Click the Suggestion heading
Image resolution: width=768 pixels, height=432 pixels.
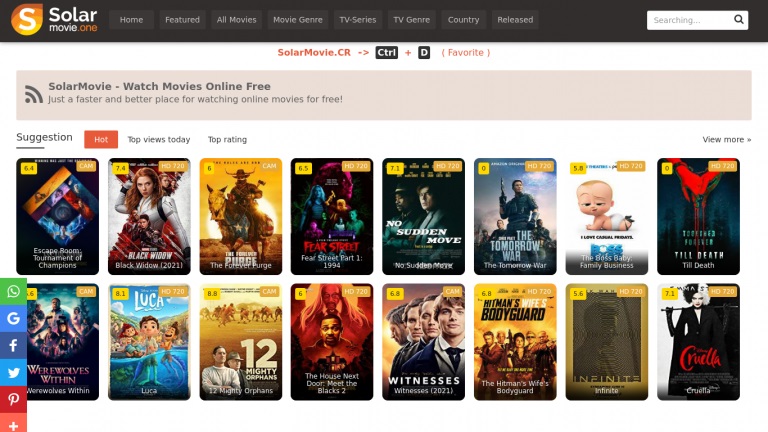point(44,137)
